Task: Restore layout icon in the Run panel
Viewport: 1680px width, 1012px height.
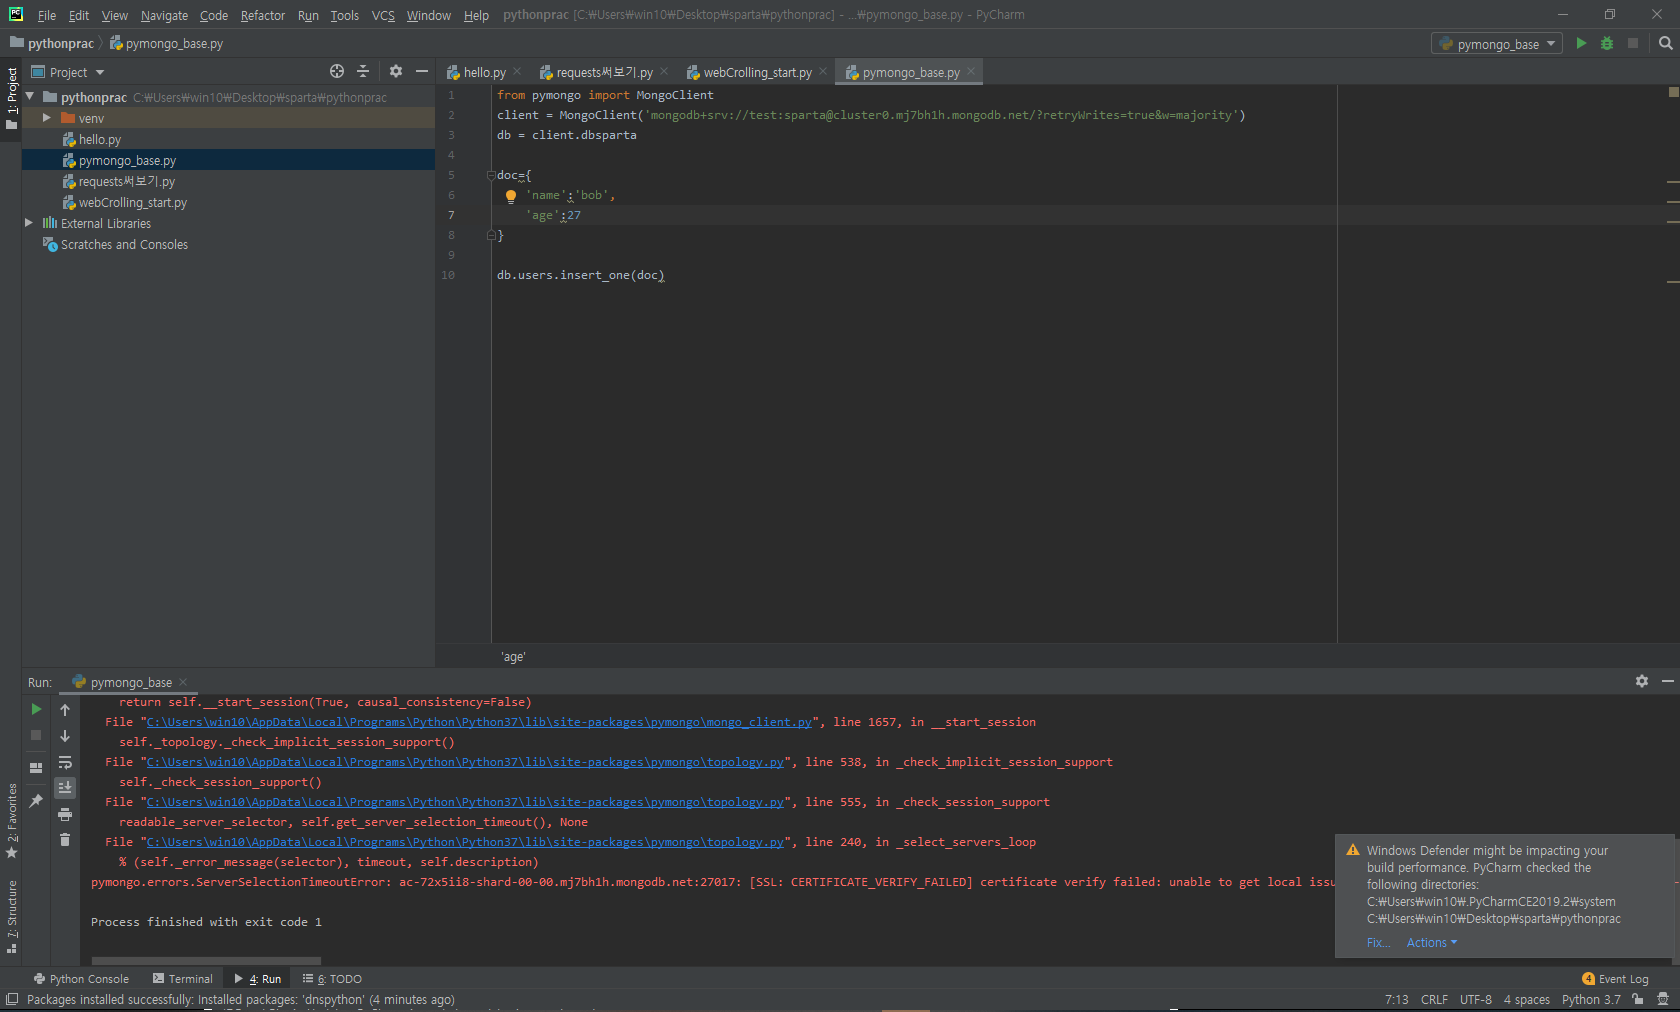Action: (36, 768)
